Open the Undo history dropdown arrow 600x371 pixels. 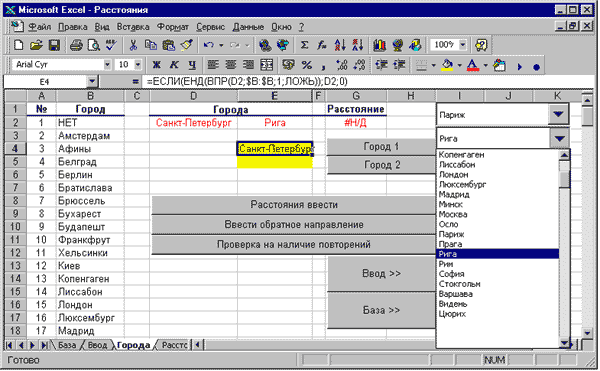(x=221, y=46)
